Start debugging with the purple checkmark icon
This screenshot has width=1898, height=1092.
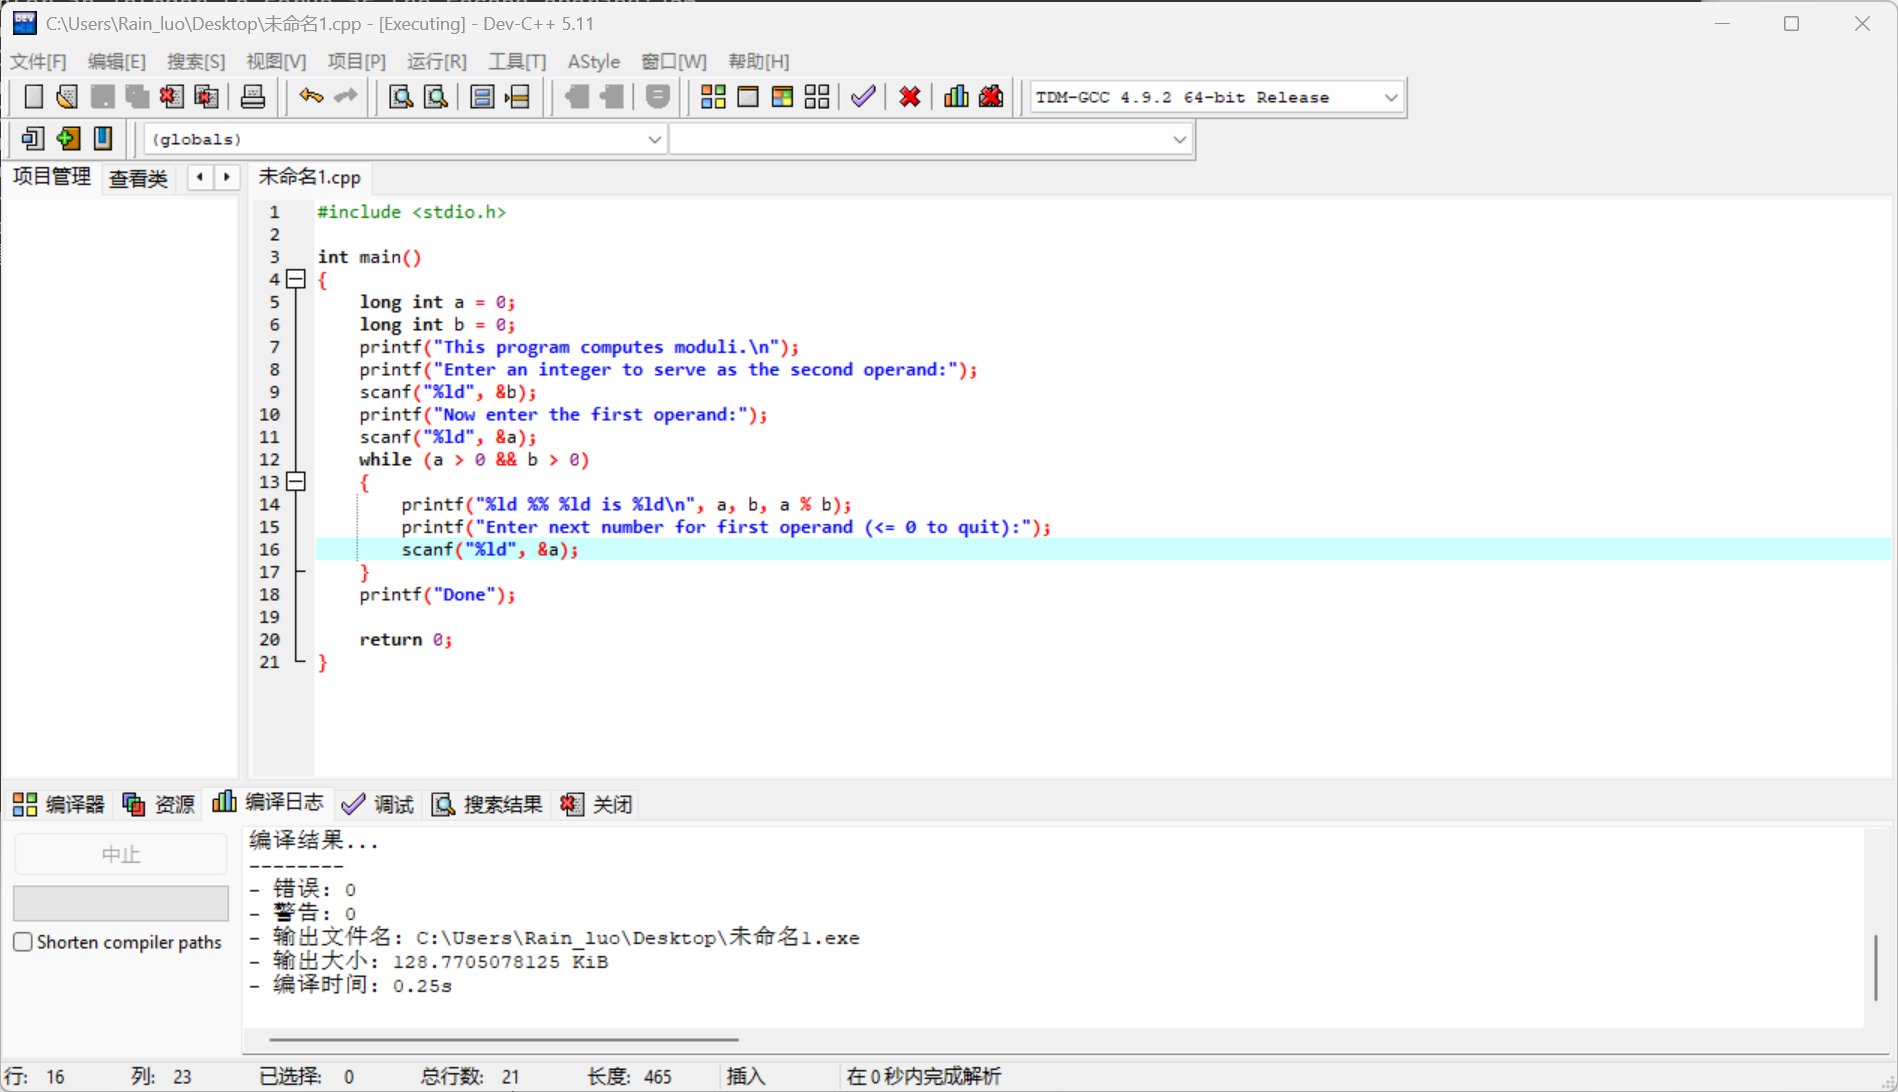[x=863, y=97]
